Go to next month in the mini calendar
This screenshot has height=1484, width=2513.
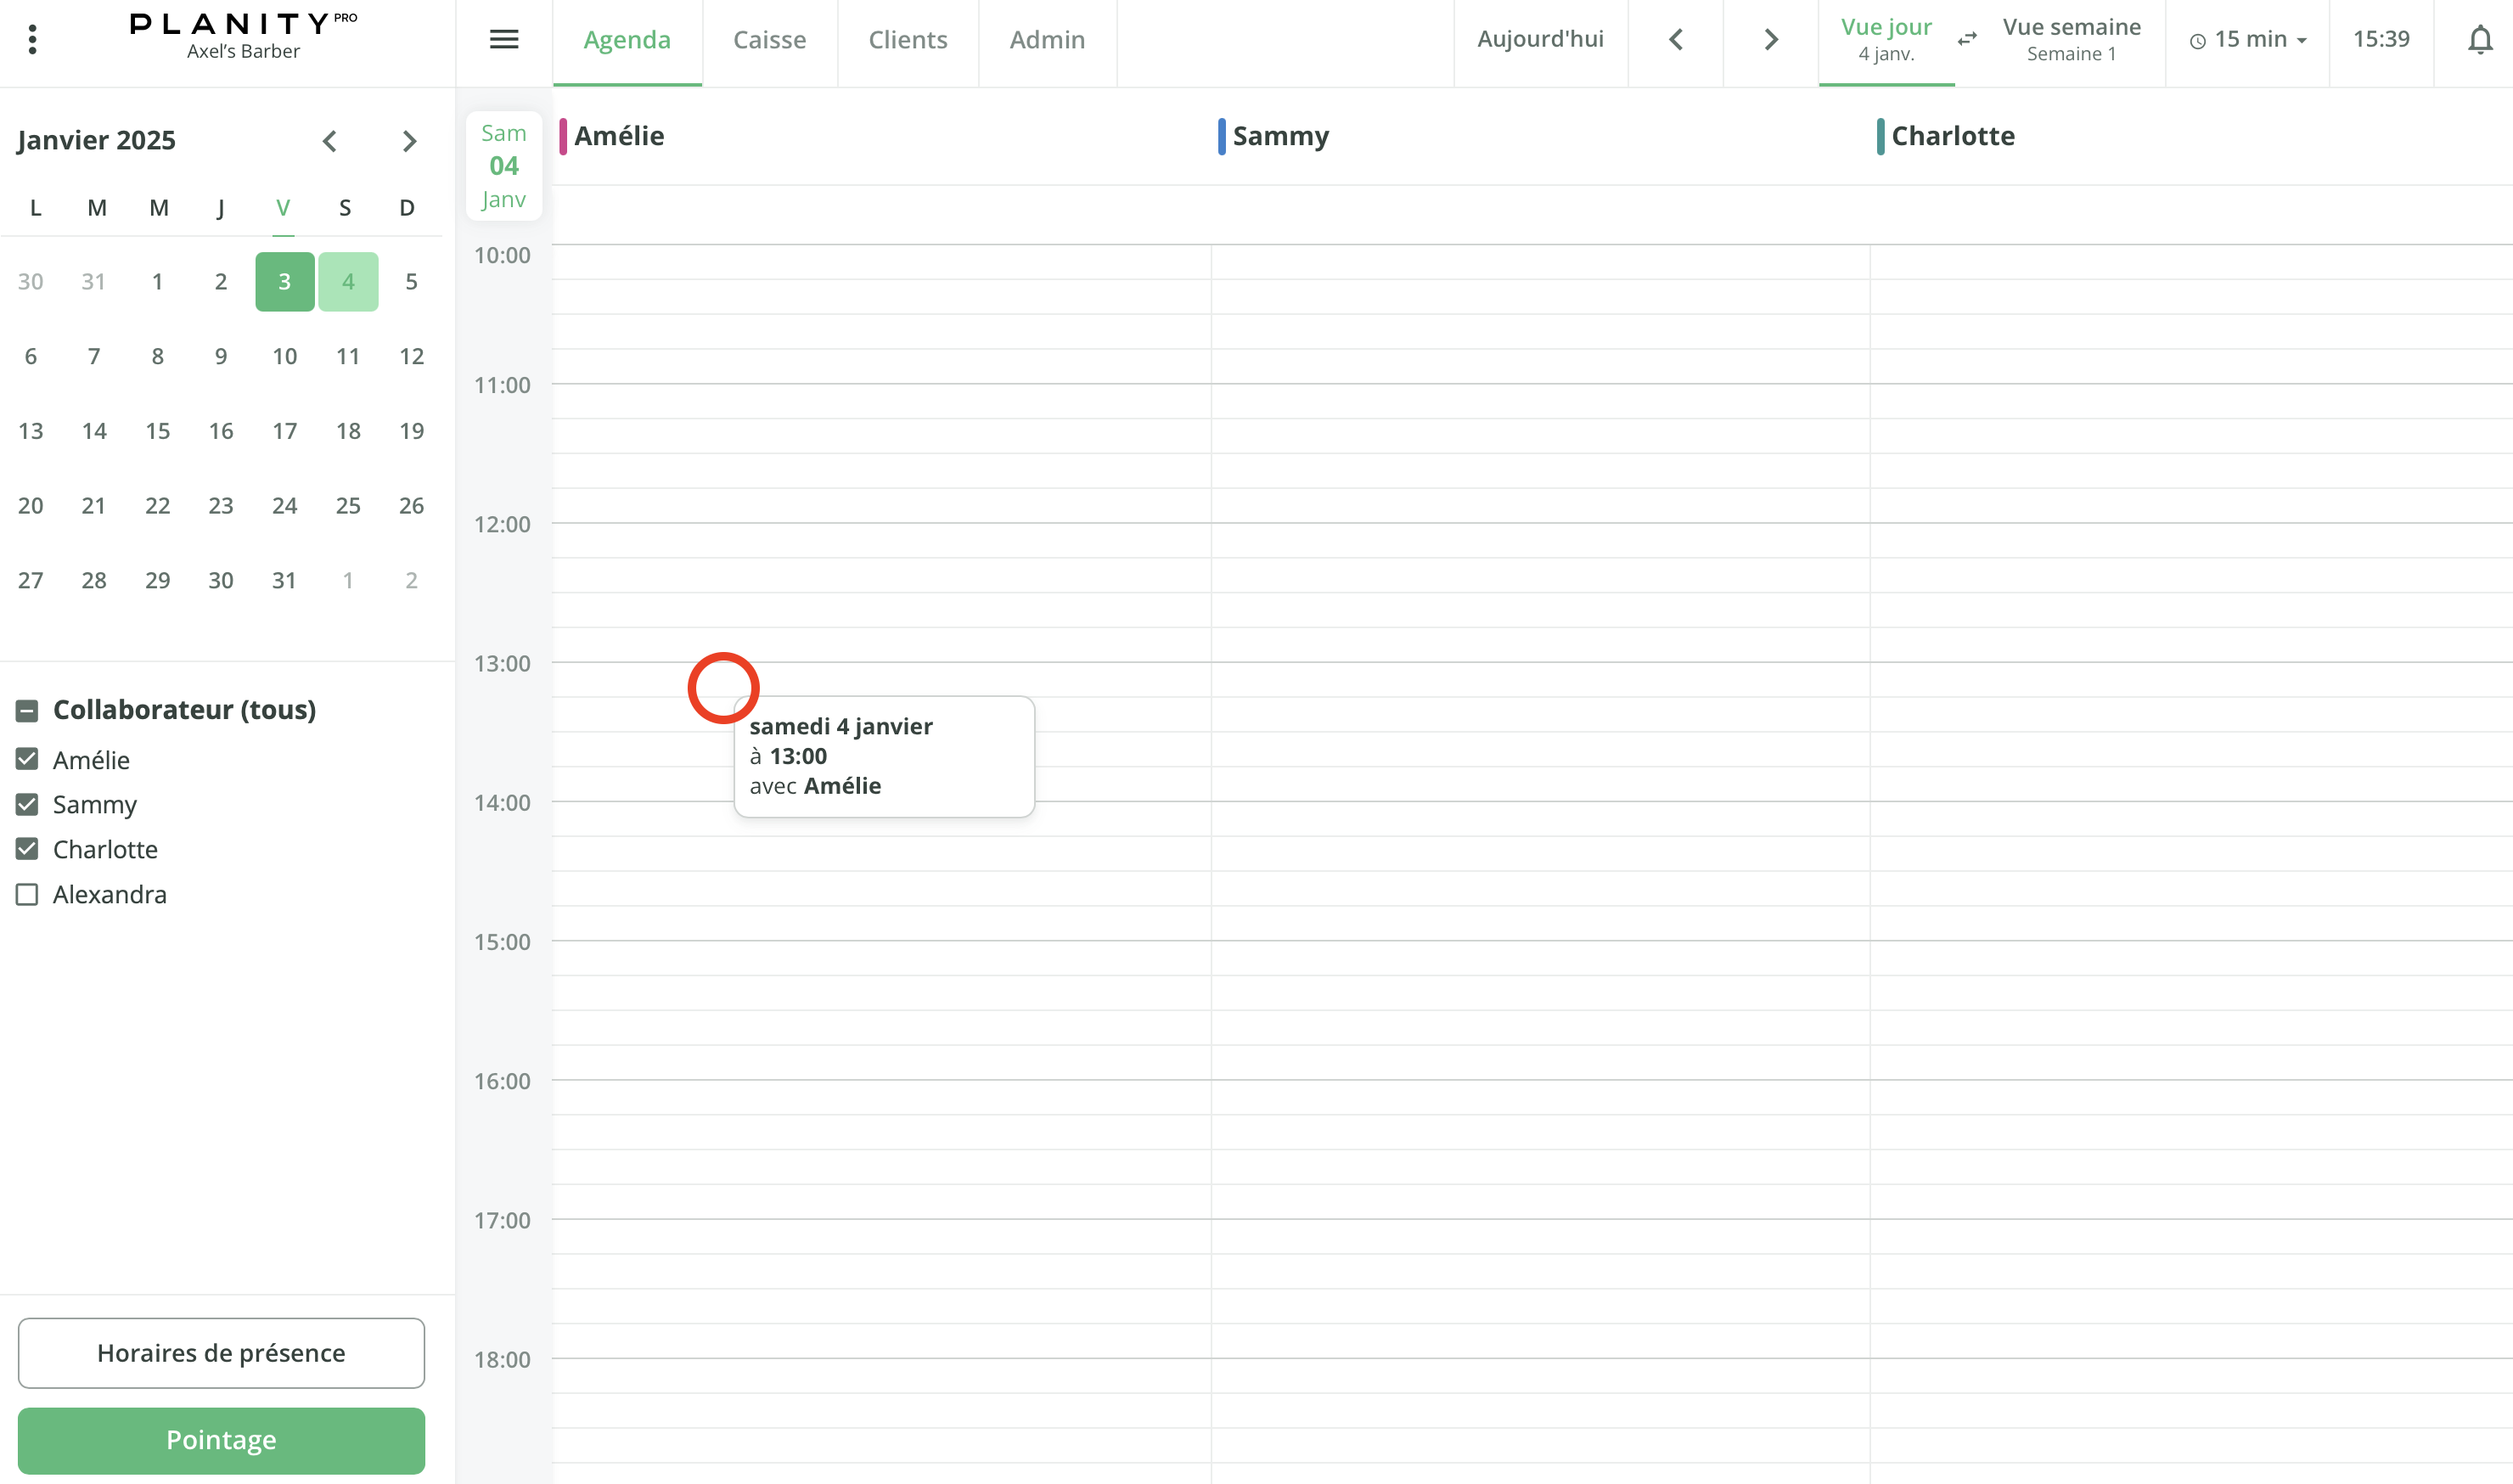coord(409,140)
